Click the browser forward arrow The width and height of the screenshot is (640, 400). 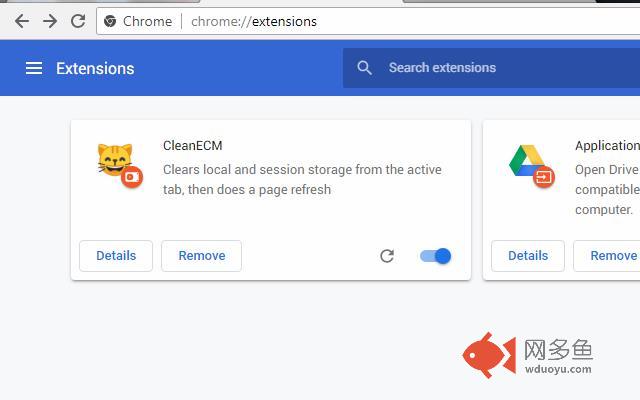(50, 21)
